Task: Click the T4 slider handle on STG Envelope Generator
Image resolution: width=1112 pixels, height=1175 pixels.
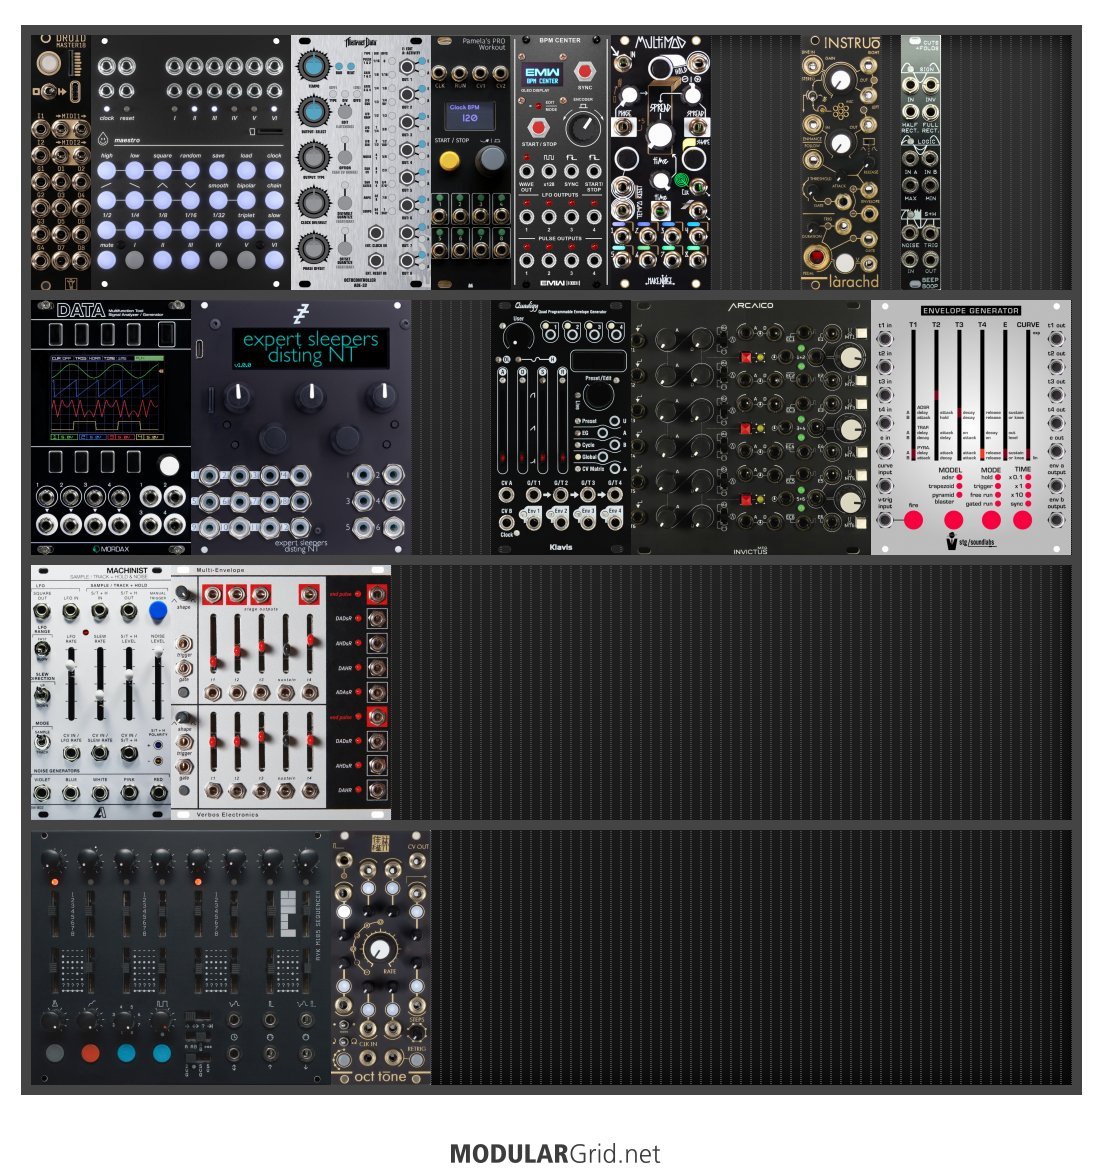Action: (982, 453)
